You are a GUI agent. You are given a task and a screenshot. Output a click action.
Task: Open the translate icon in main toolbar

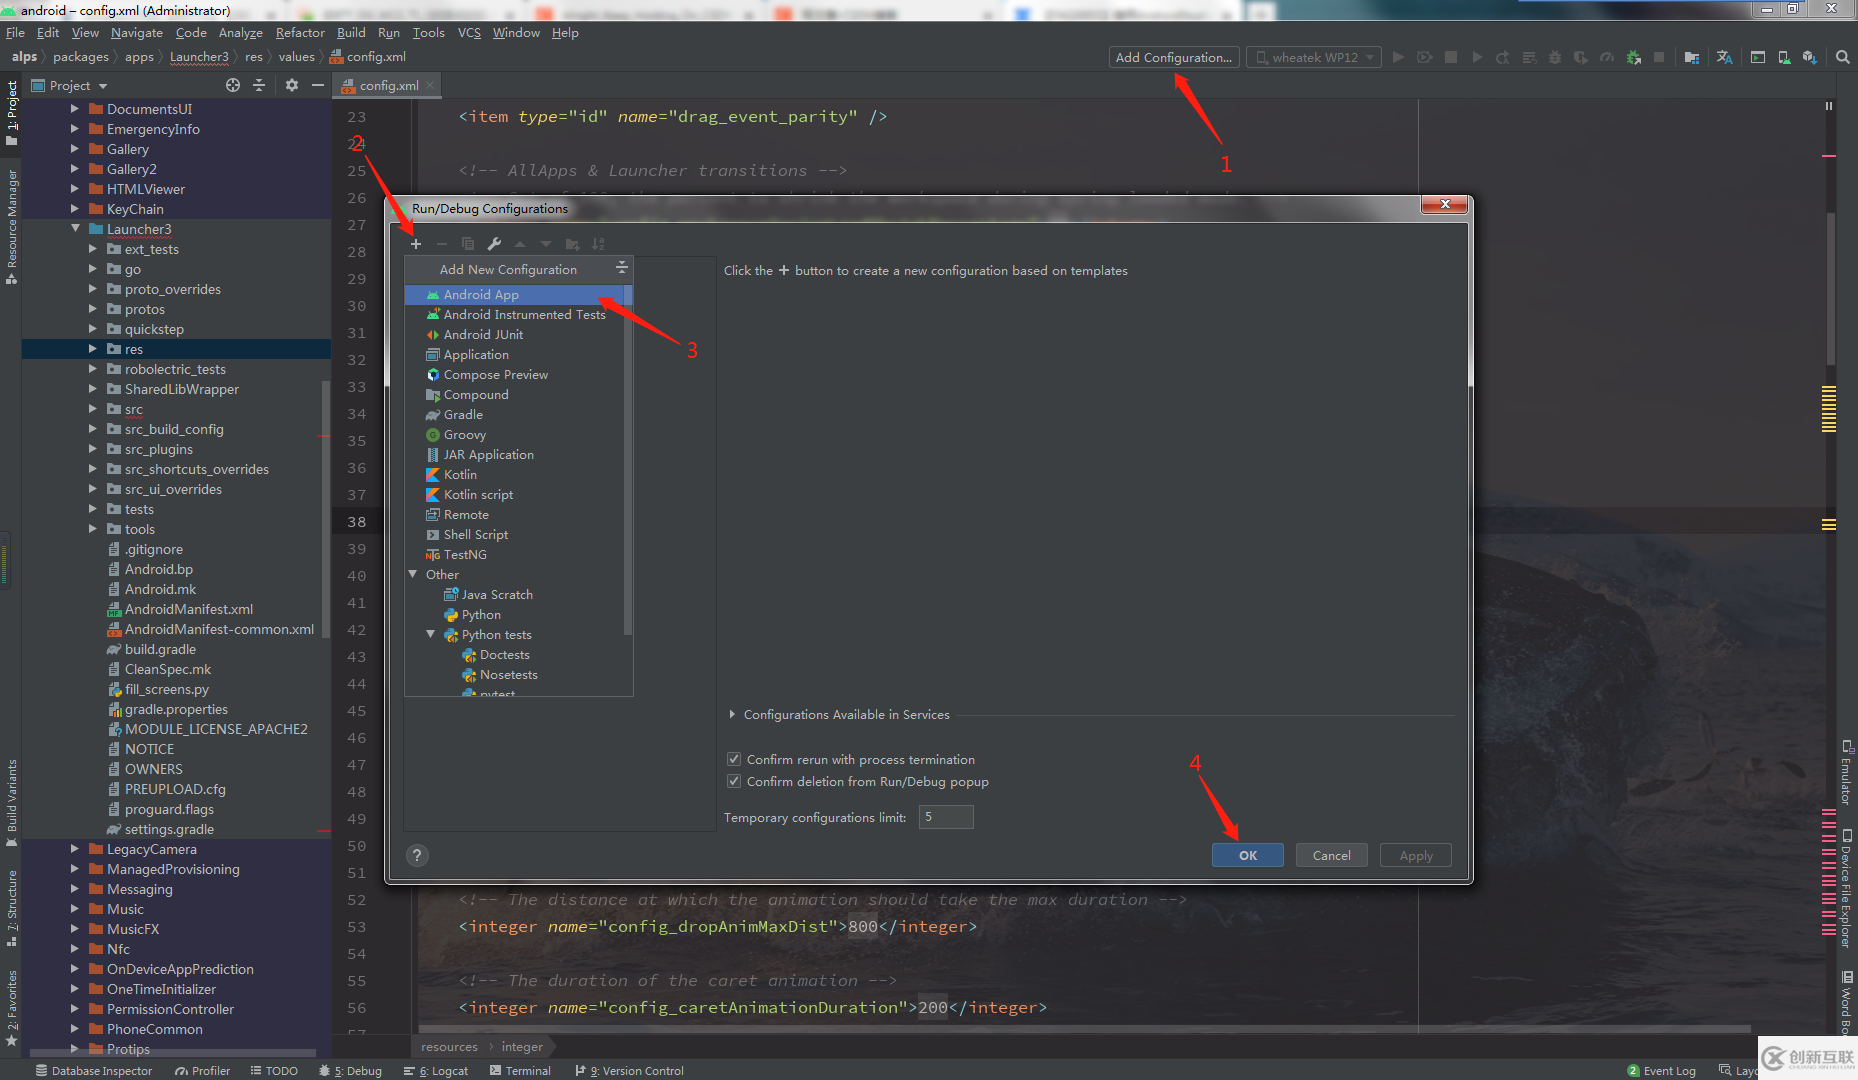1724,58
